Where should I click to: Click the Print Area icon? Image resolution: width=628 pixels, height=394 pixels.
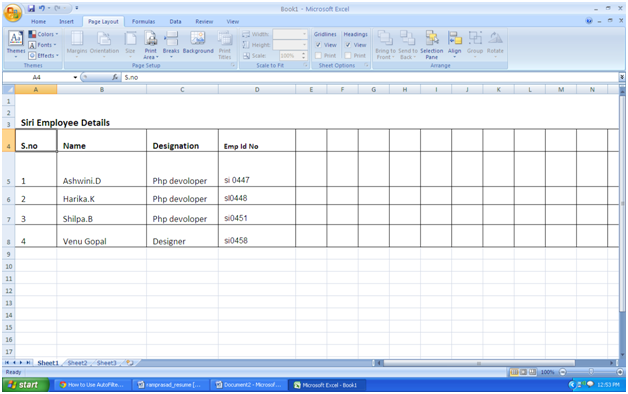coord(151,39)
